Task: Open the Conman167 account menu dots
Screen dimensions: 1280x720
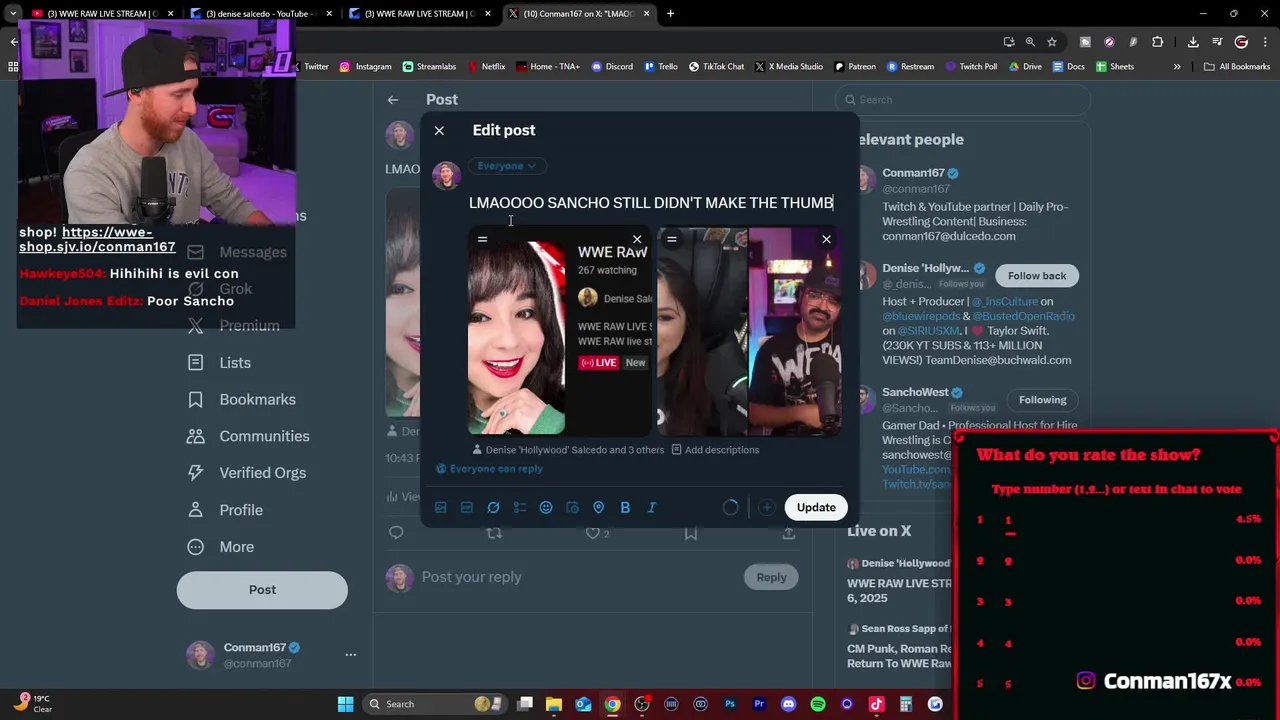Action: (351, 655)
